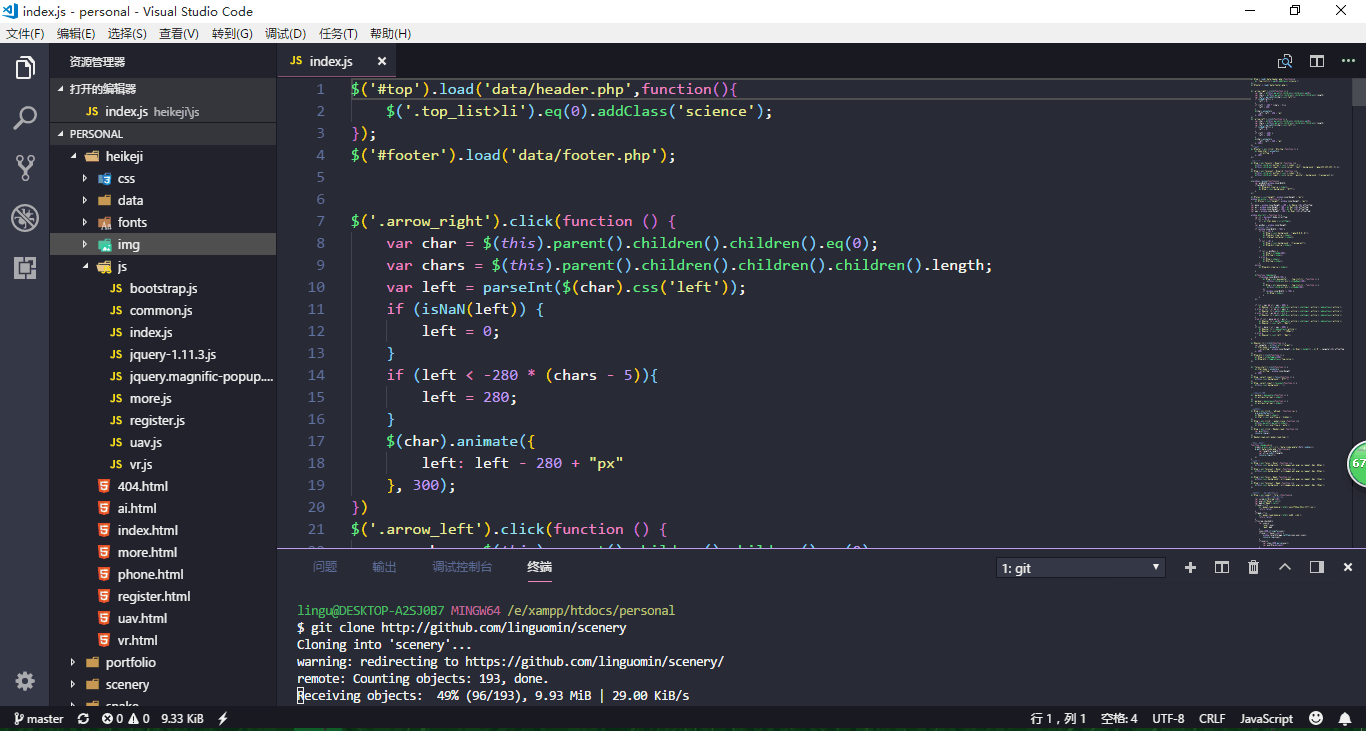Open the Explorer view in activity bar
The width and height of the screenshot is (1366, 731).
pyautogui.click(x=25, y=68)
